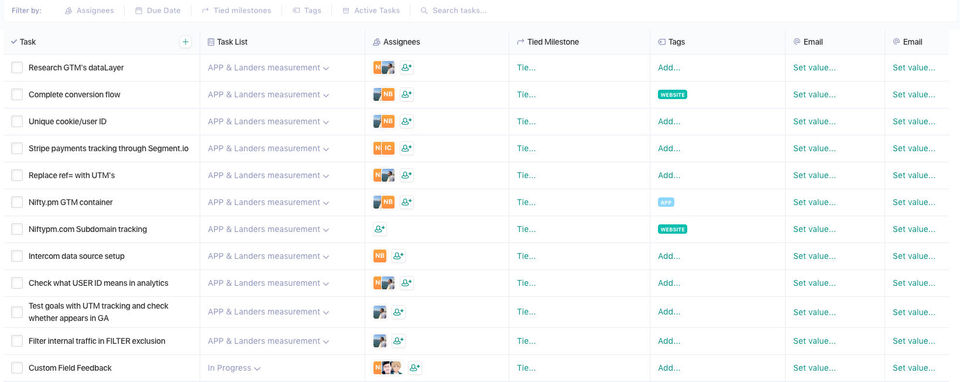
Task: Open Task List dropdown on Intercom data source row
Action: click(x=268, y=256)
